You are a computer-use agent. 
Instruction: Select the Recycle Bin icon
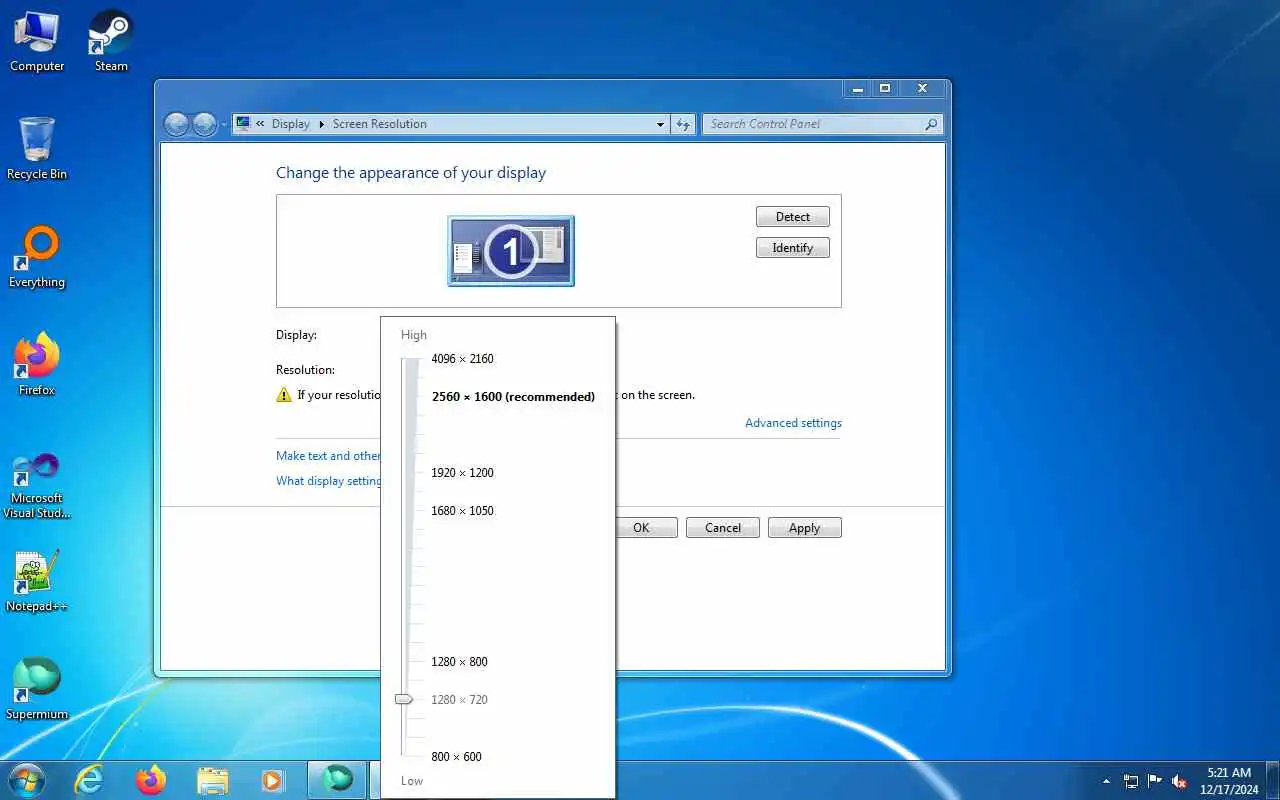click(x=37, y=149)
